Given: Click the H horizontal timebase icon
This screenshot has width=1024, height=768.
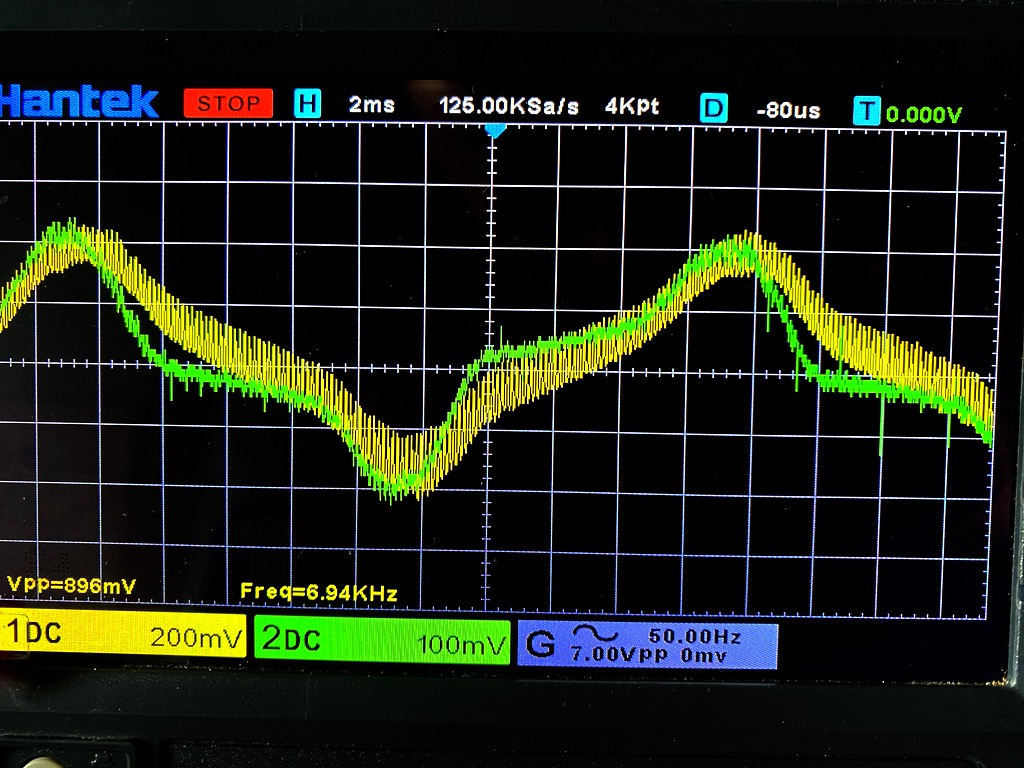Looking at the screenshot, I should (x=307, y=104).
